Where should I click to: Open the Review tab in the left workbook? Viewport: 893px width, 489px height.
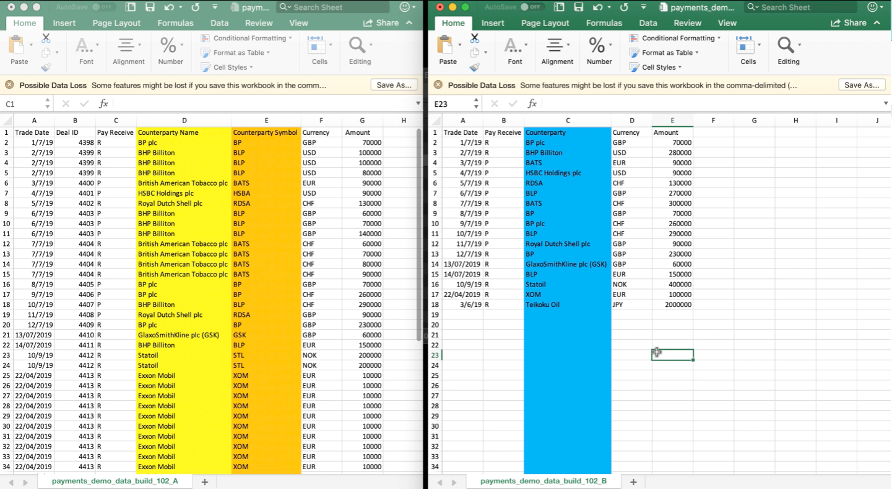point(259,23)
